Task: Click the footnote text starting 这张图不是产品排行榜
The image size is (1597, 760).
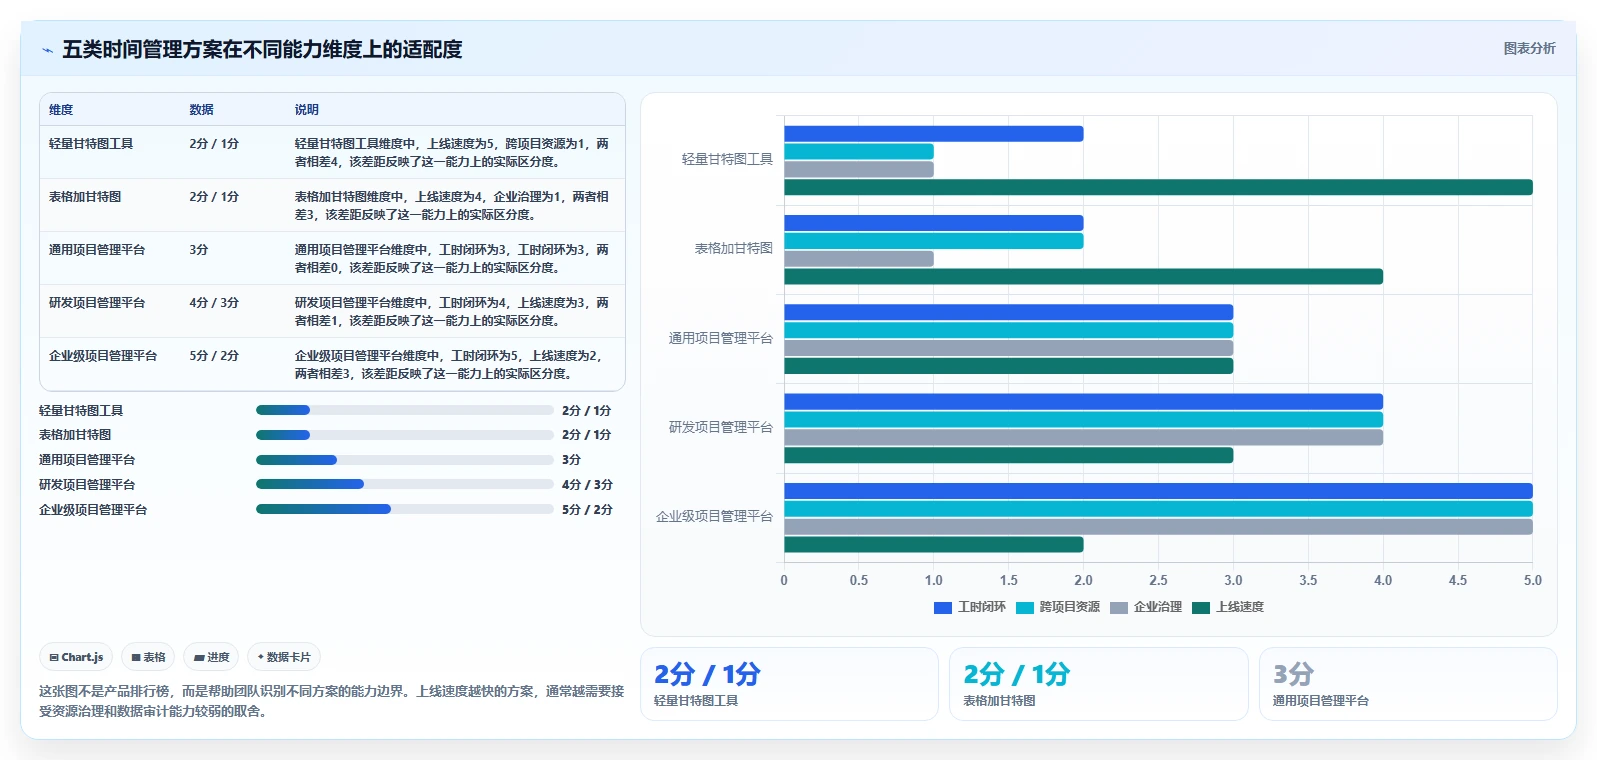Action: pos(331,701)
